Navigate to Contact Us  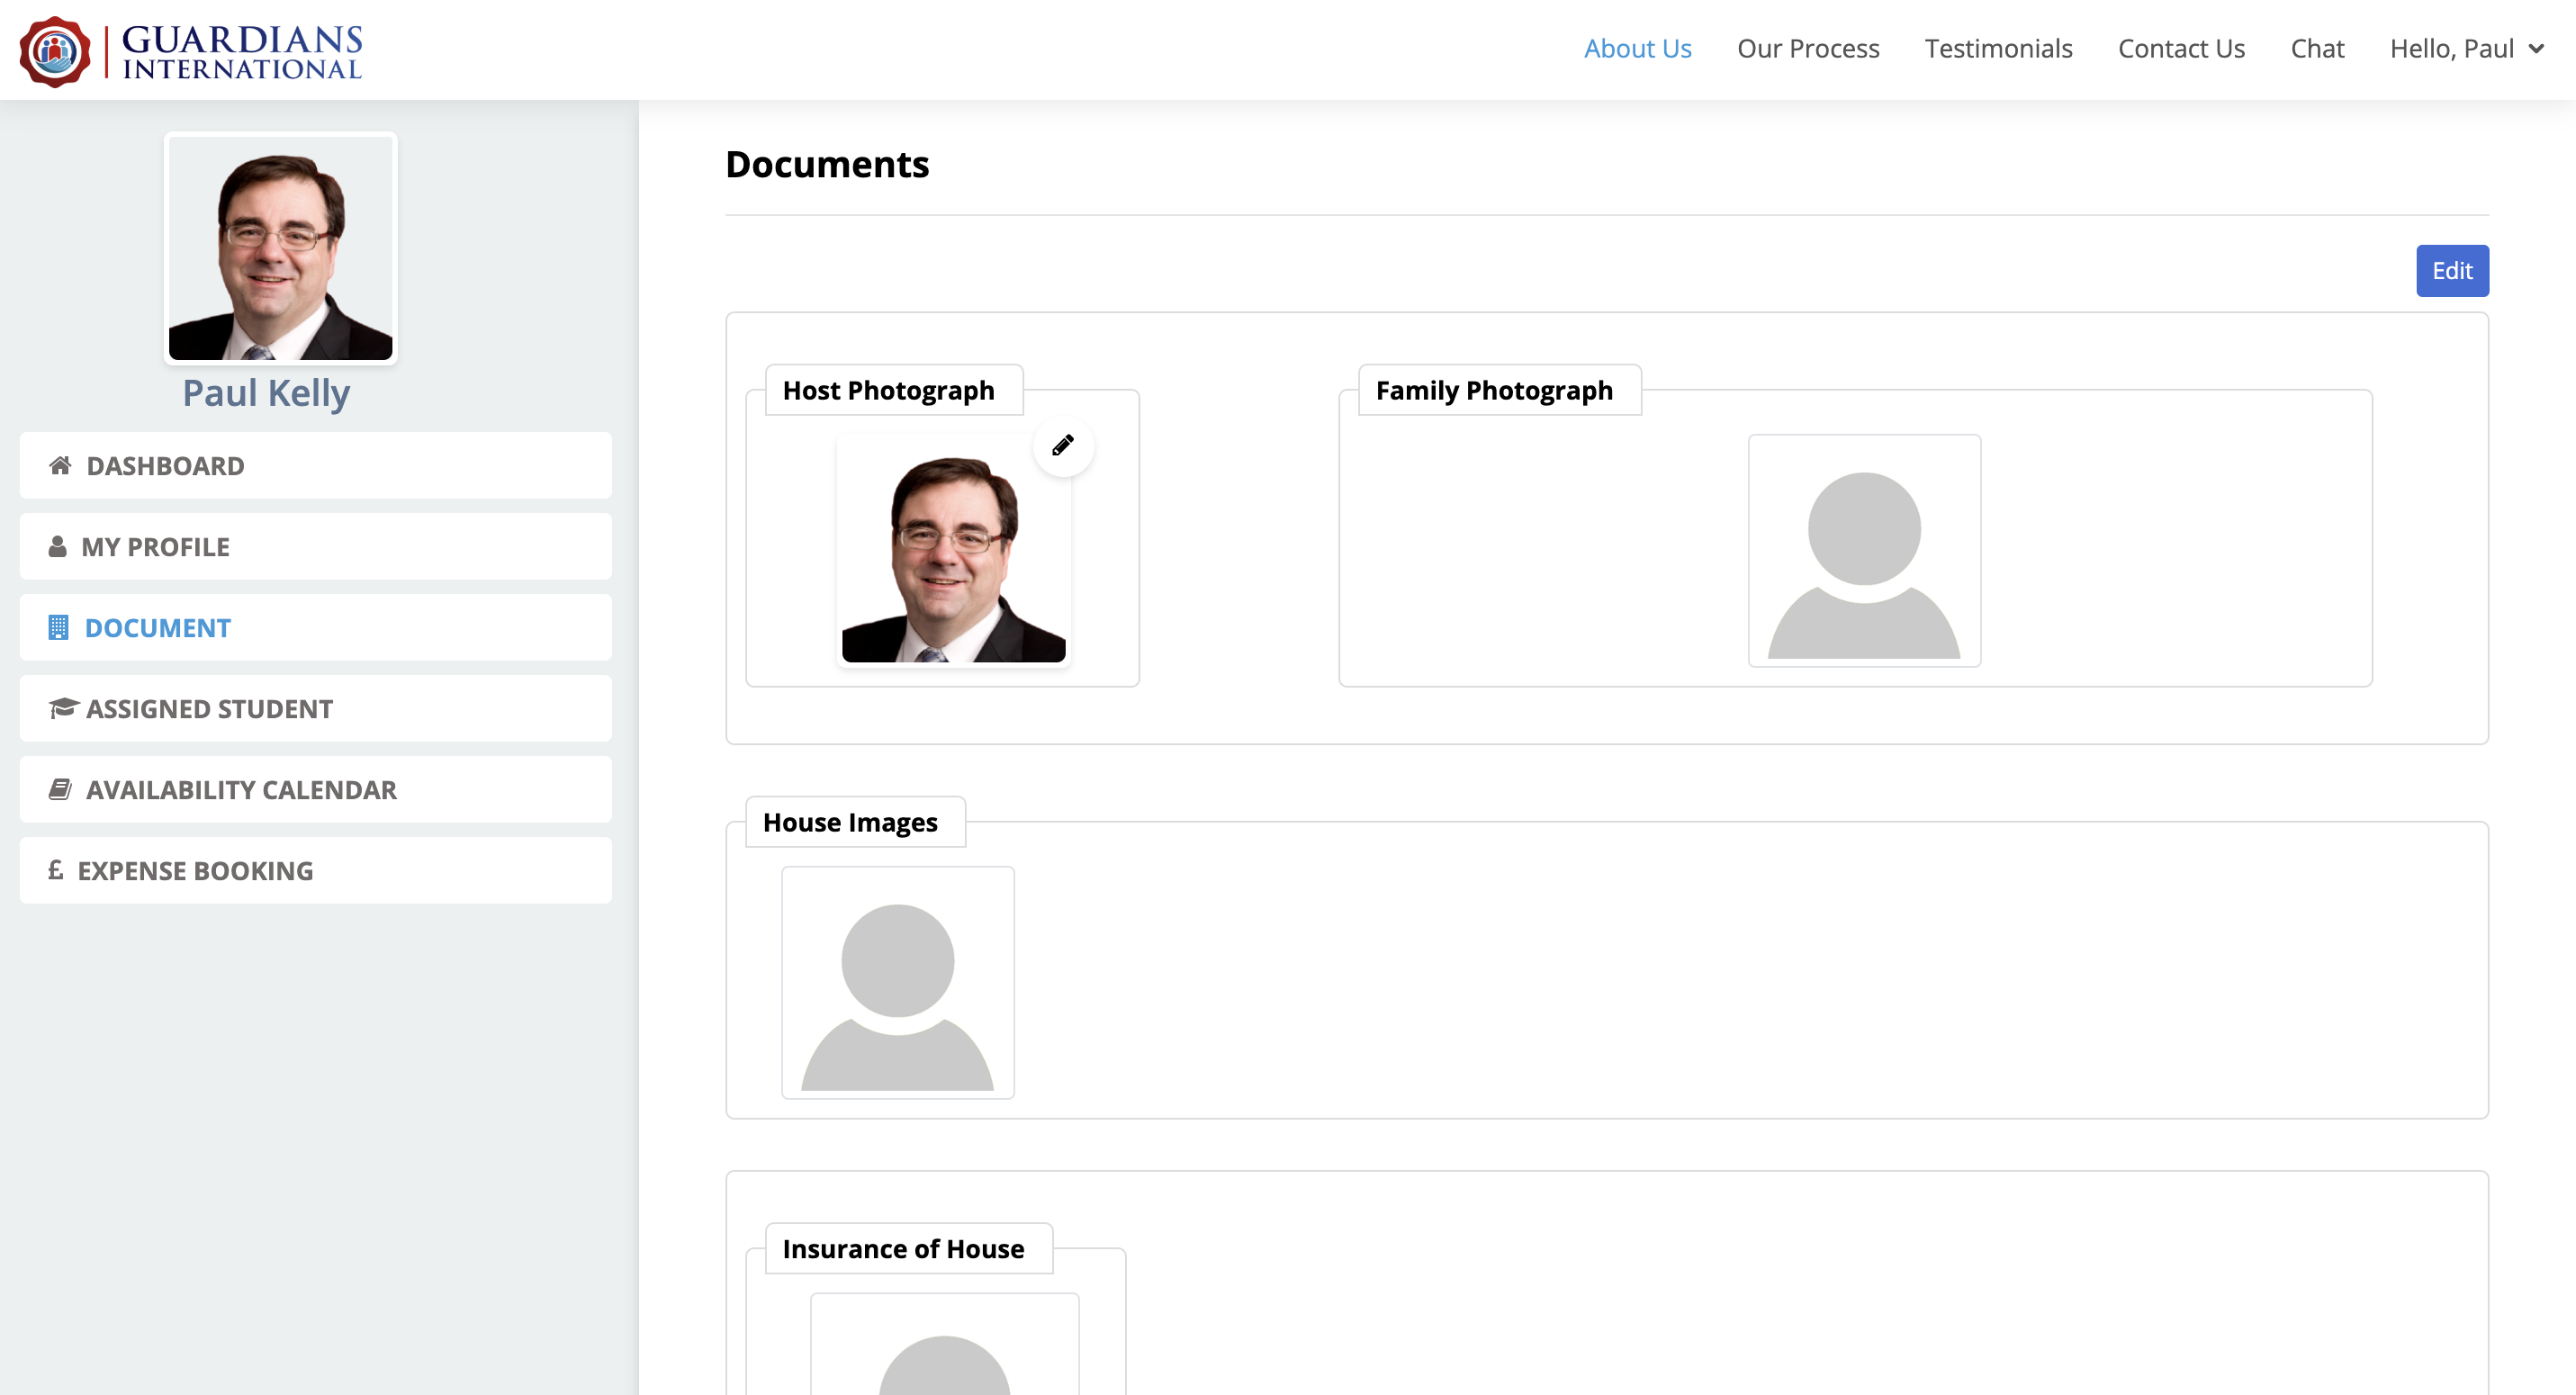(2181, 49)
